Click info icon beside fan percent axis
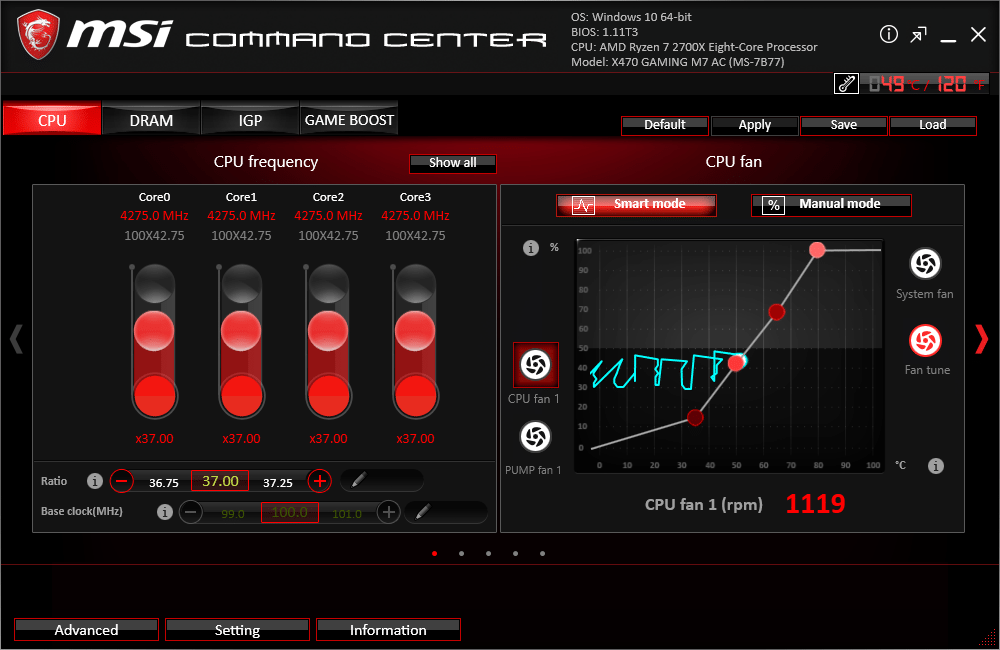This screenshot has height=650, width=1000. pyautogui.click(x=531, y=247)
